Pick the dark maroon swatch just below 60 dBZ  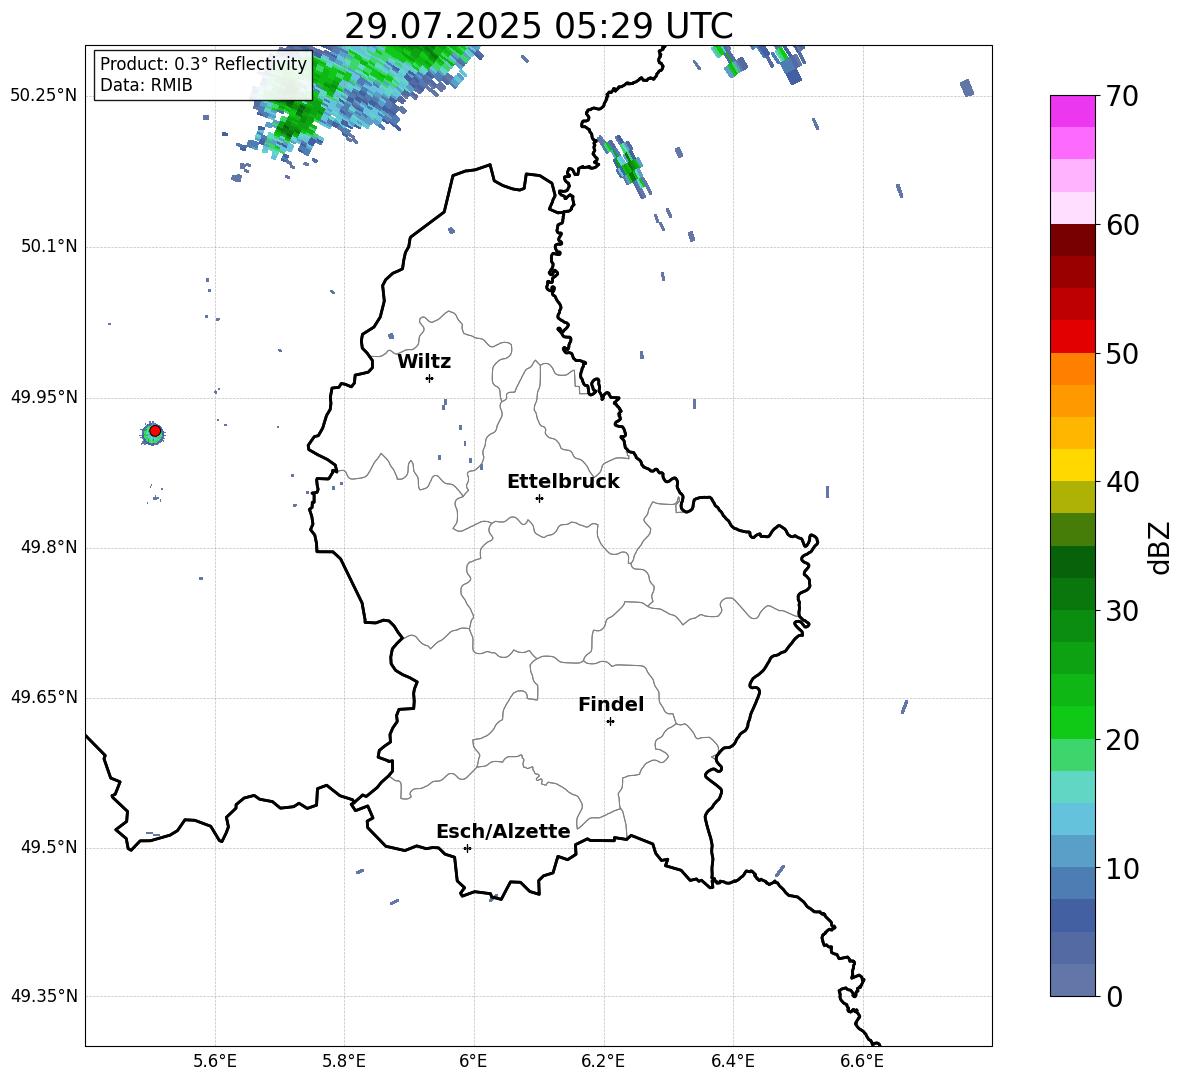[x=1072, y=240]
